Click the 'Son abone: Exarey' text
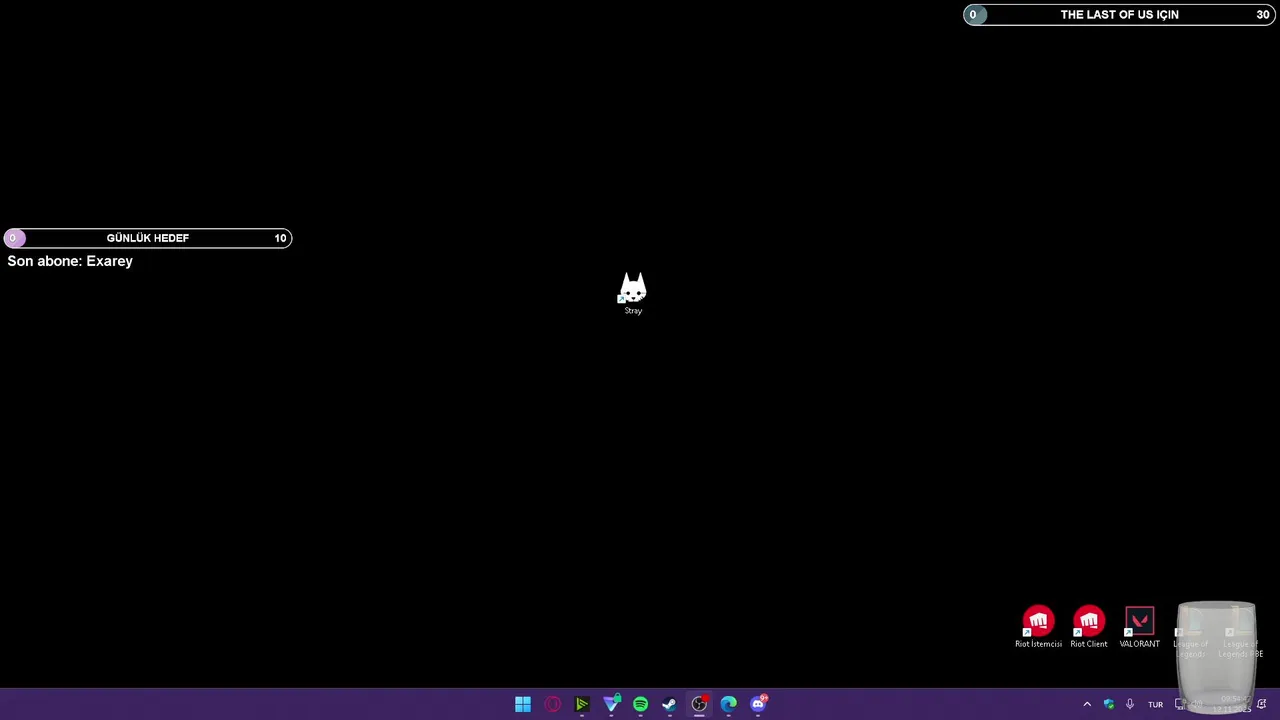The width and height of the screenshot is (1280, 720). click(x=70, y=261)
